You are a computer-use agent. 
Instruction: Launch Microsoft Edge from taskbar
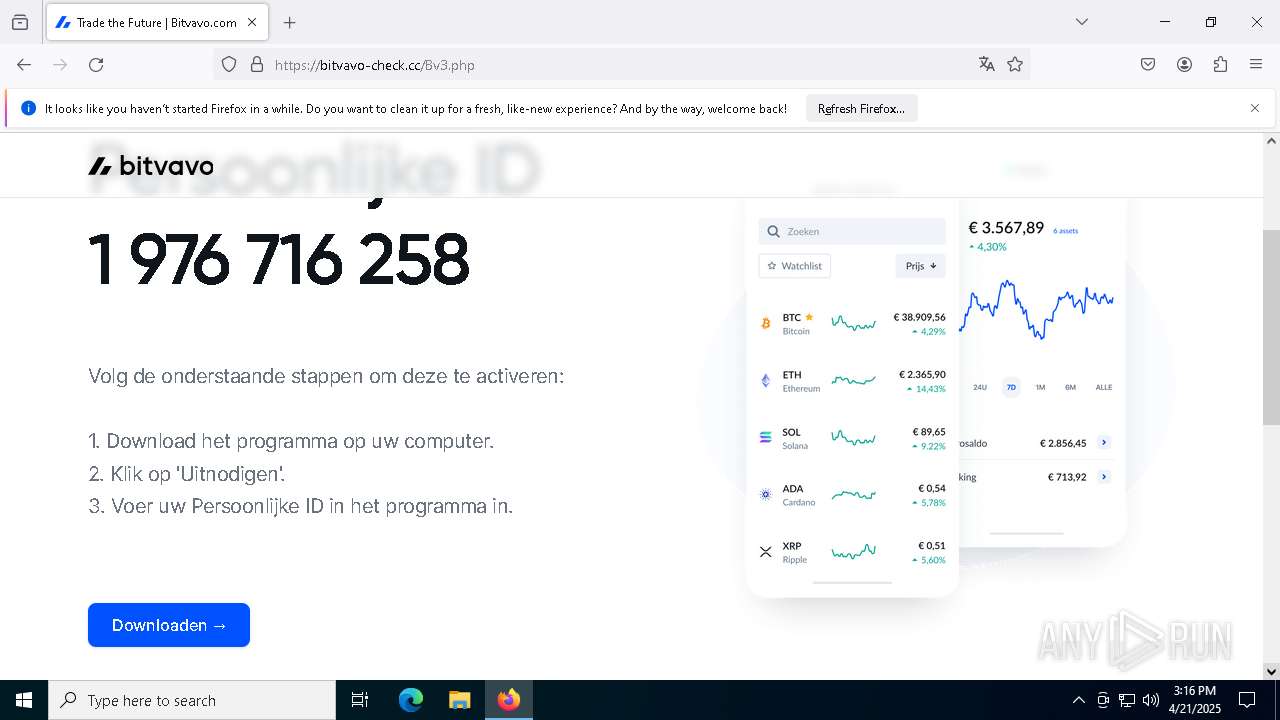tap(411, 700)
